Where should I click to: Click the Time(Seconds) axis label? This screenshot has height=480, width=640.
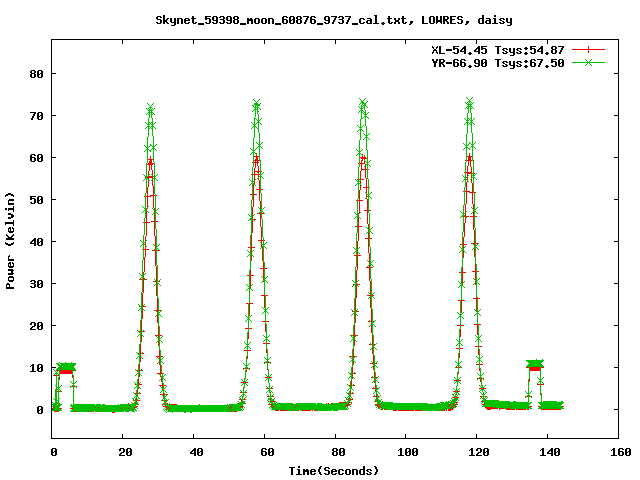click(334, 471)
